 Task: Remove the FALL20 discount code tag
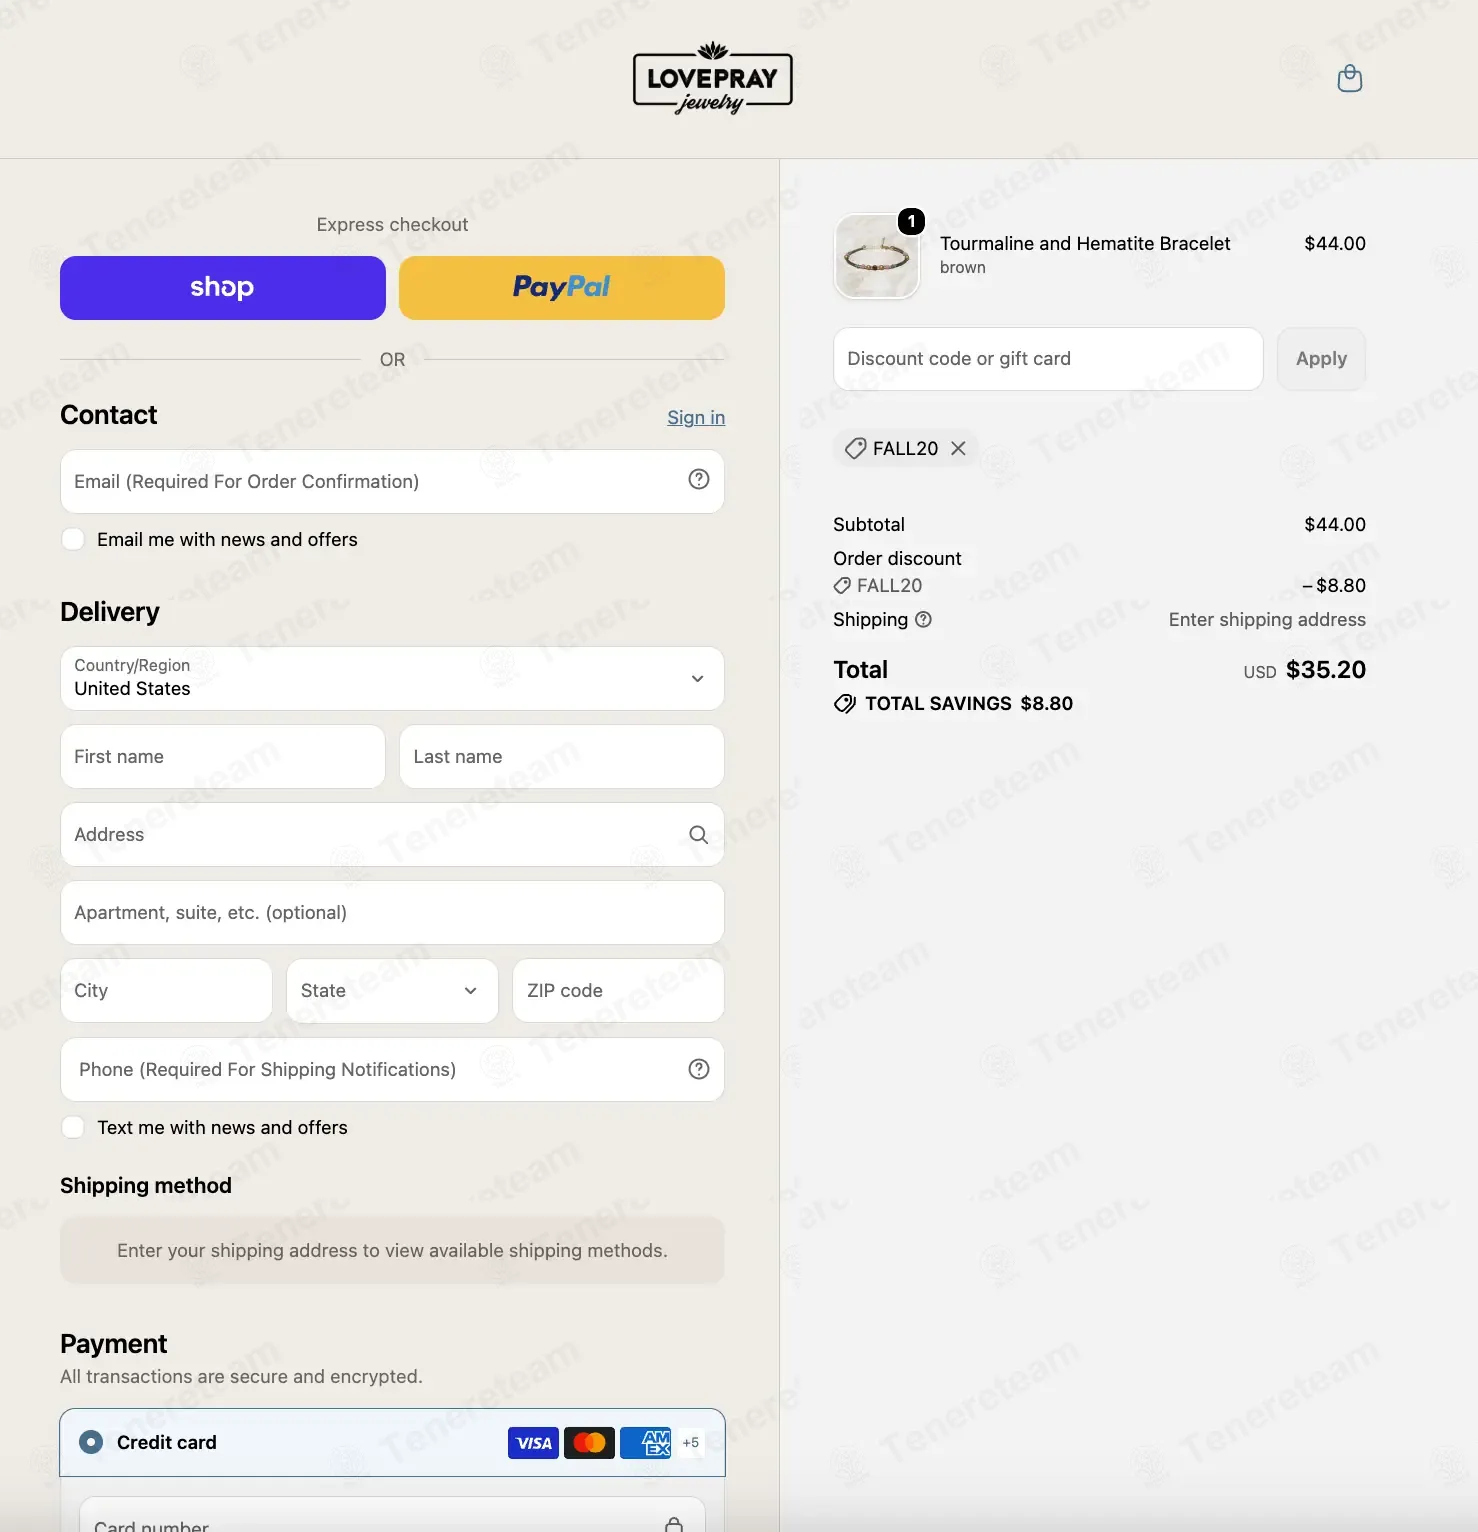[x=958, y=448]
